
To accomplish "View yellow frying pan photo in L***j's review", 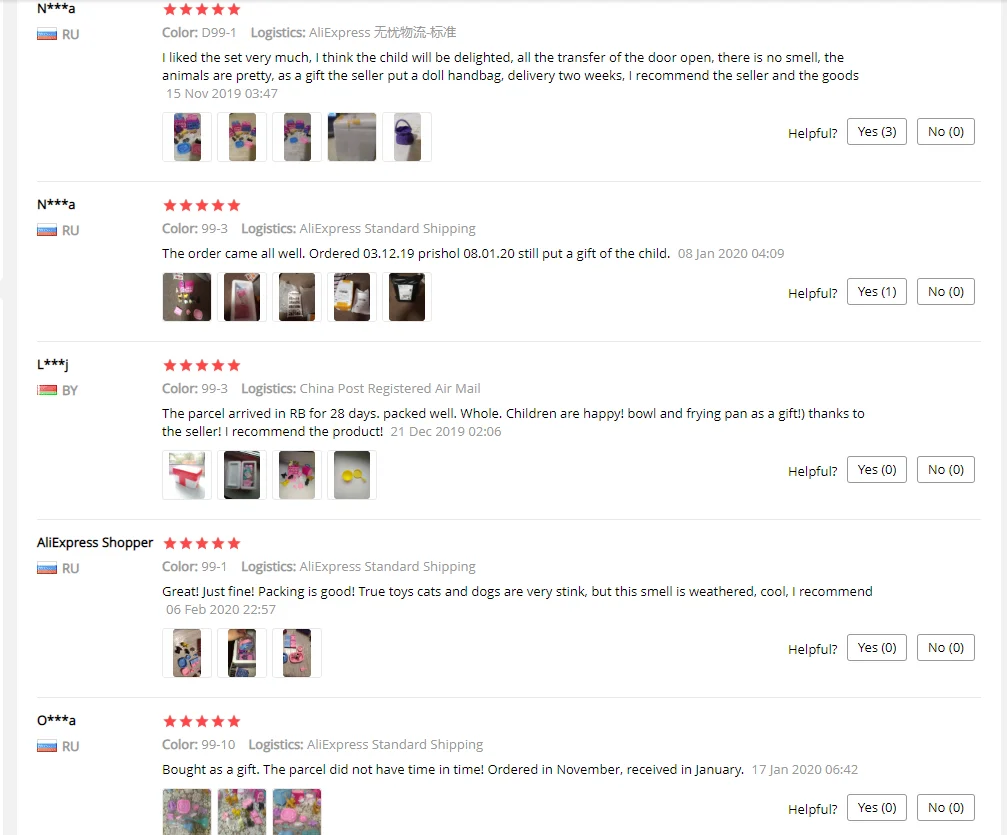I will (352, 475).
